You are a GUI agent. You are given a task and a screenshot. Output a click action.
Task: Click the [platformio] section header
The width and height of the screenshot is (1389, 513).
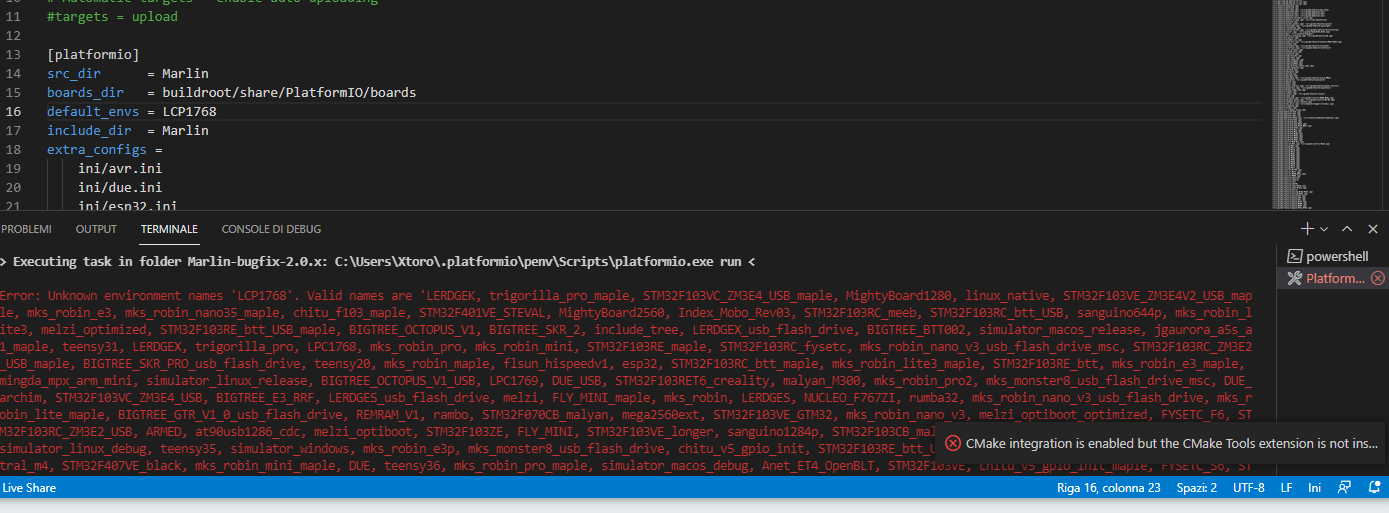click(93, 54)
